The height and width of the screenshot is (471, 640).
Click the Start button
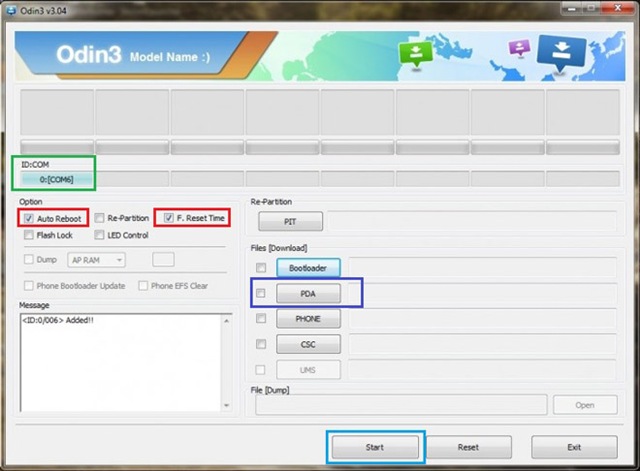pyautogui.click(x=375, y=447)
